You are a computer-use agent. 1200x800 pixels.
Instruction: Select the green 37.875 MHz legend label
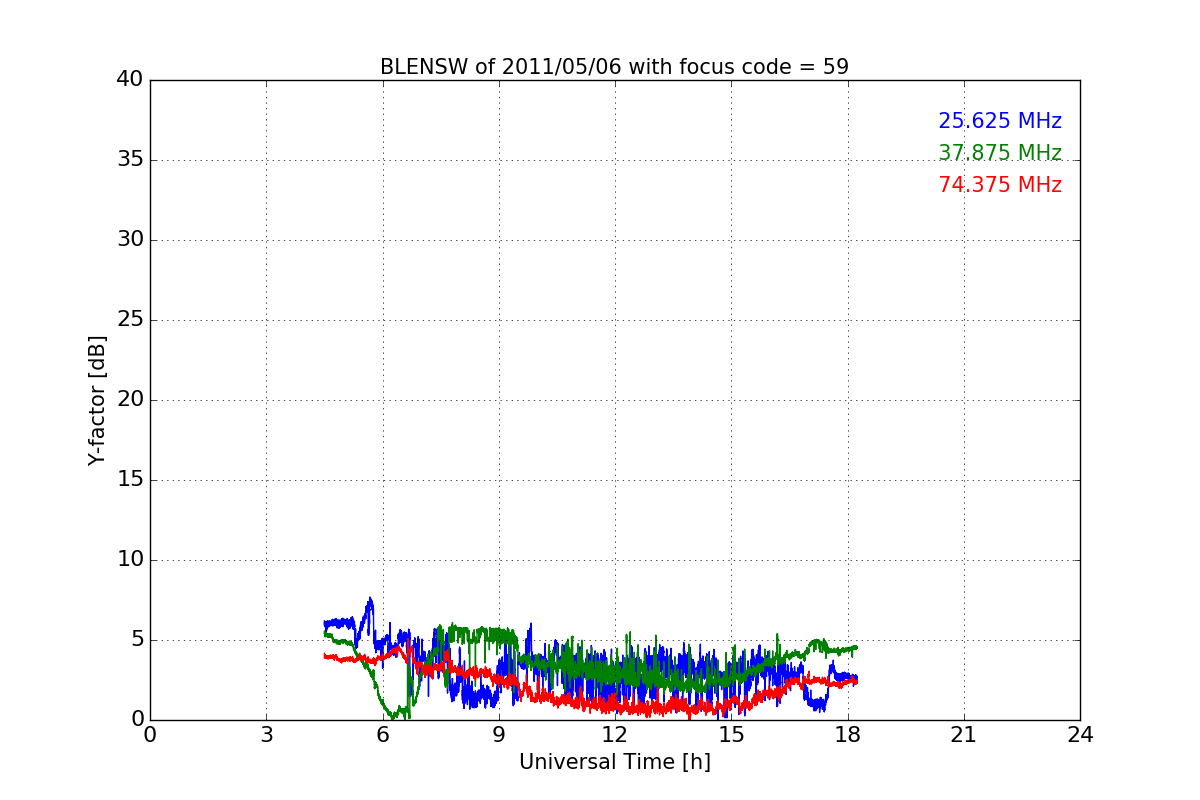(x=1000, y=153)
